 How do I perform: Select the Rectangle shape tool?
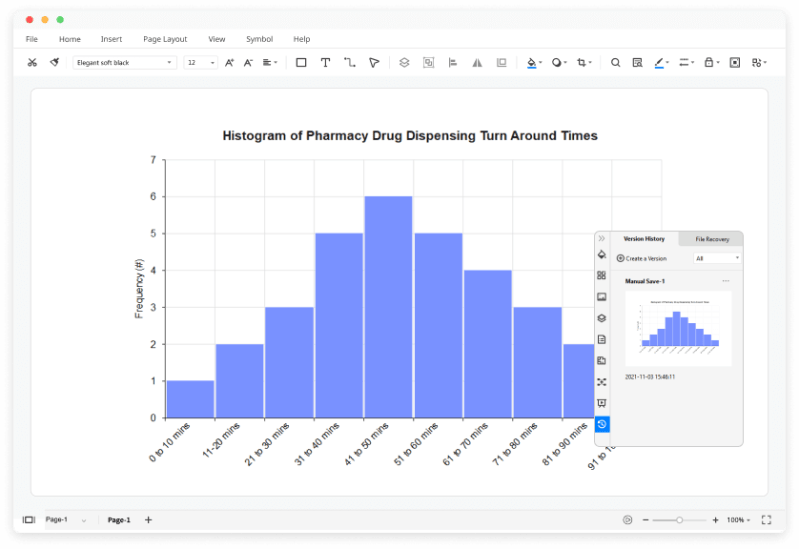[x=301, y=62]
